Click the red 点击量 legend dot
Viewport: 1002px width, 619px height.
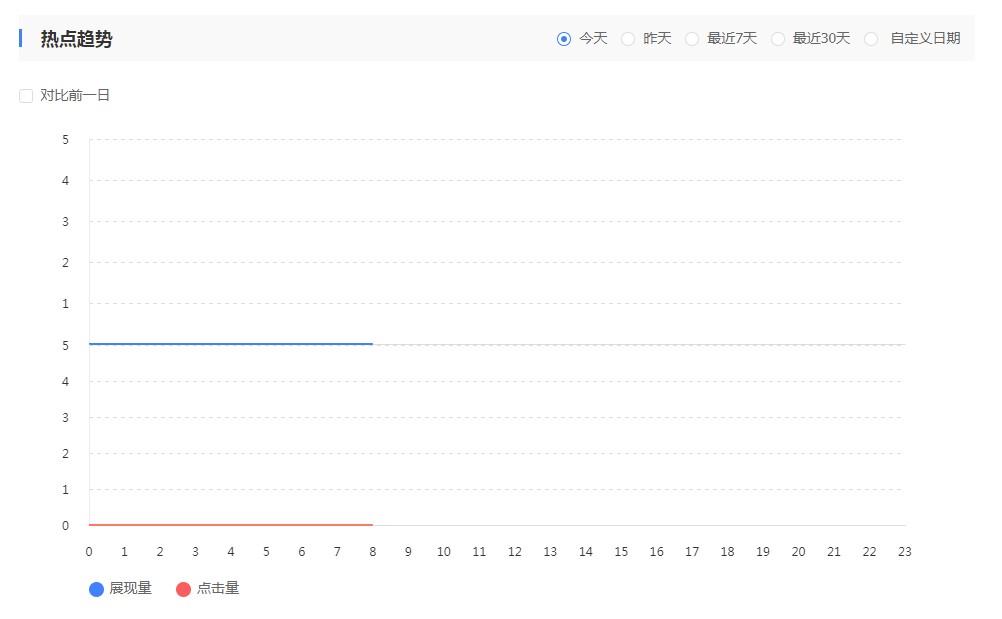[184, 589]
